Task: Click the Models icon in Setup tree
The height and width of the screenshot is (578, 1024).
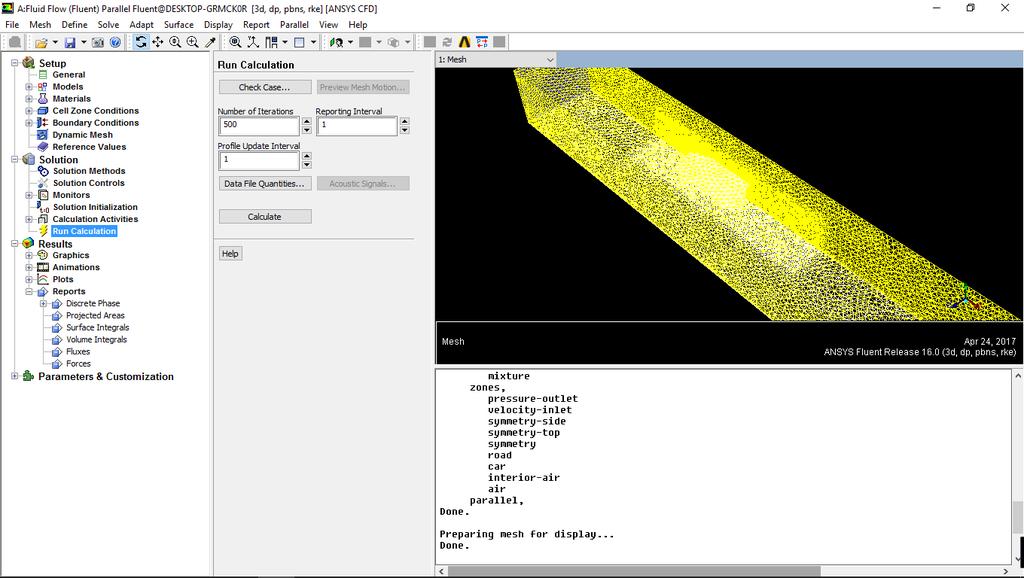Action: [x=42, y=86]
